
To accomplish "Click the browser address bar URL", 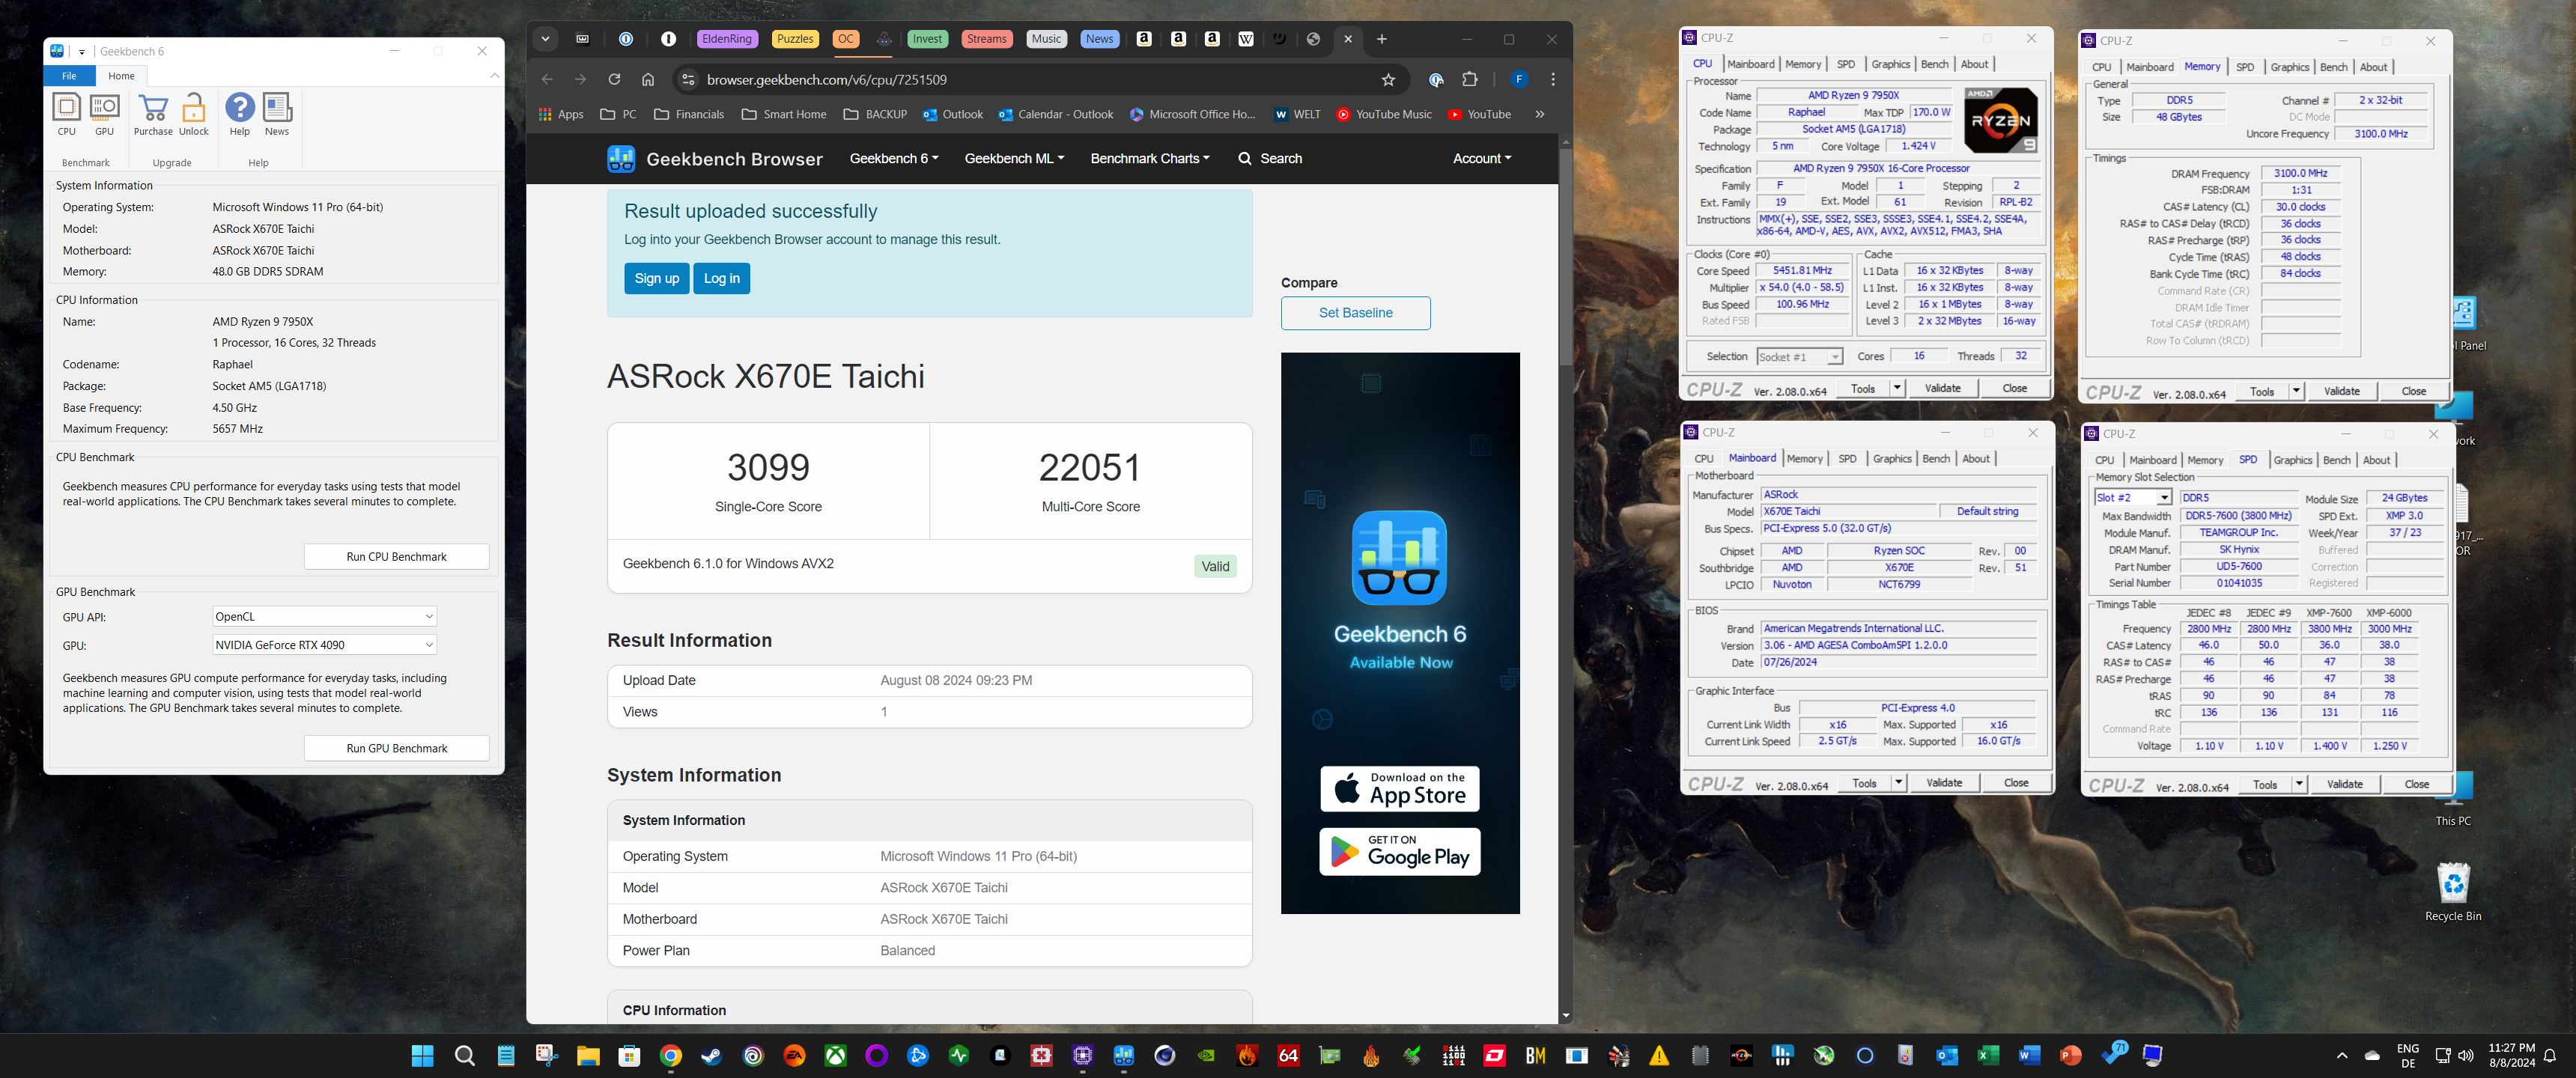I will (x=826, y=80).
